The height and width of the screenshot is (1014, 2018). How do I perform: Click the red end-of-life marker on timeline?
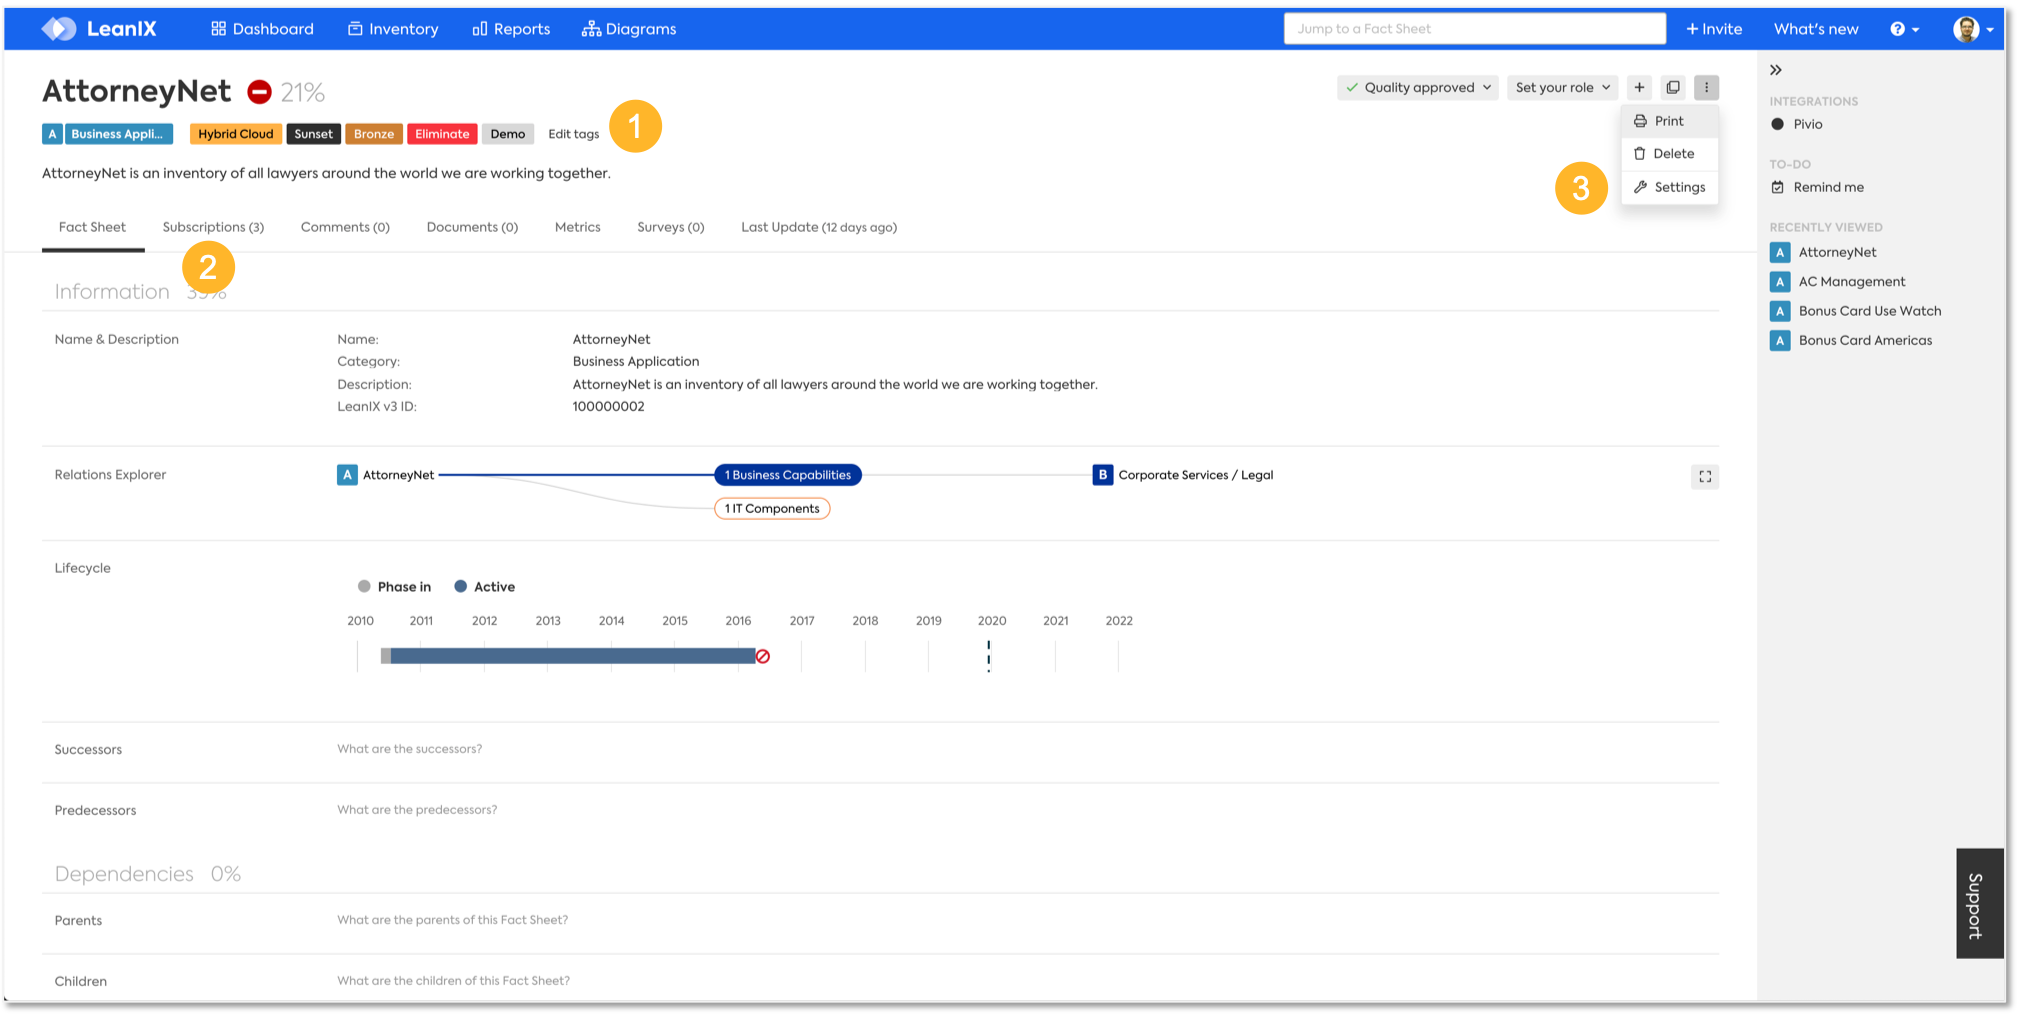point(763,657)
